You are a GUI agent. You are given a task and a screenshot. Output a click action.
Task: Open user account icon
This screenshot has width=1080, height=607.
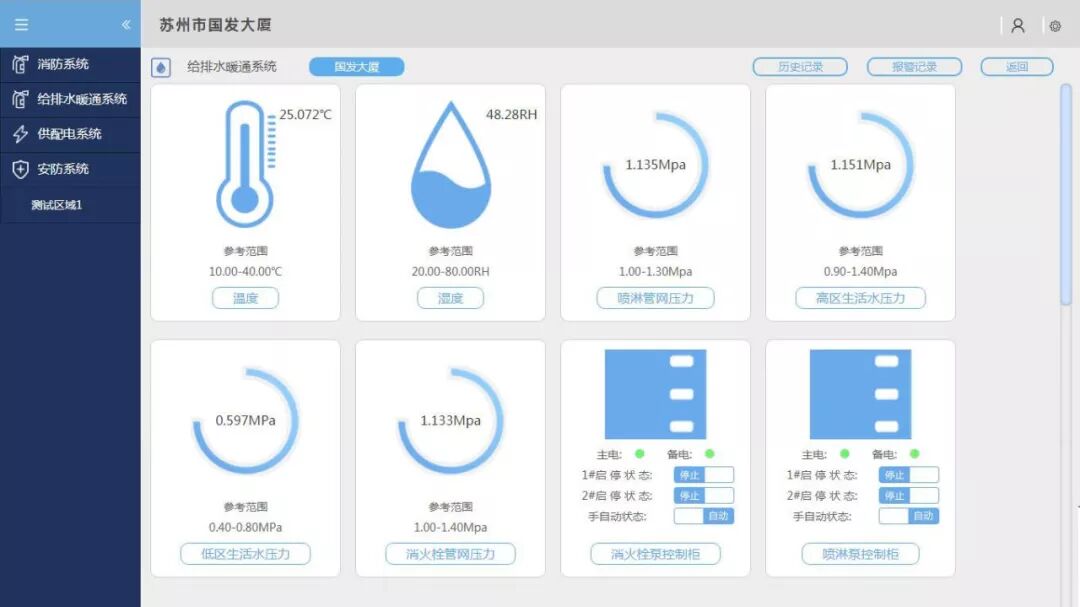(x=1017, y=25)
